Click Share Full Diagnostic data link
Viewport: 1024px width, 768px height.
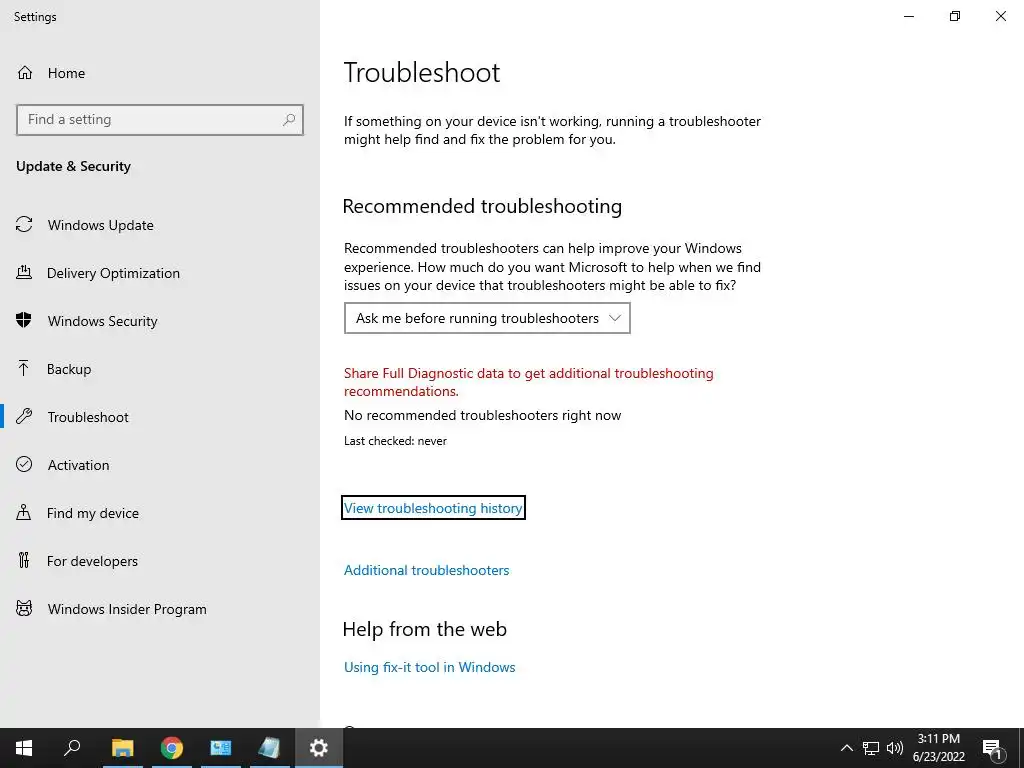tap(528, 382)
